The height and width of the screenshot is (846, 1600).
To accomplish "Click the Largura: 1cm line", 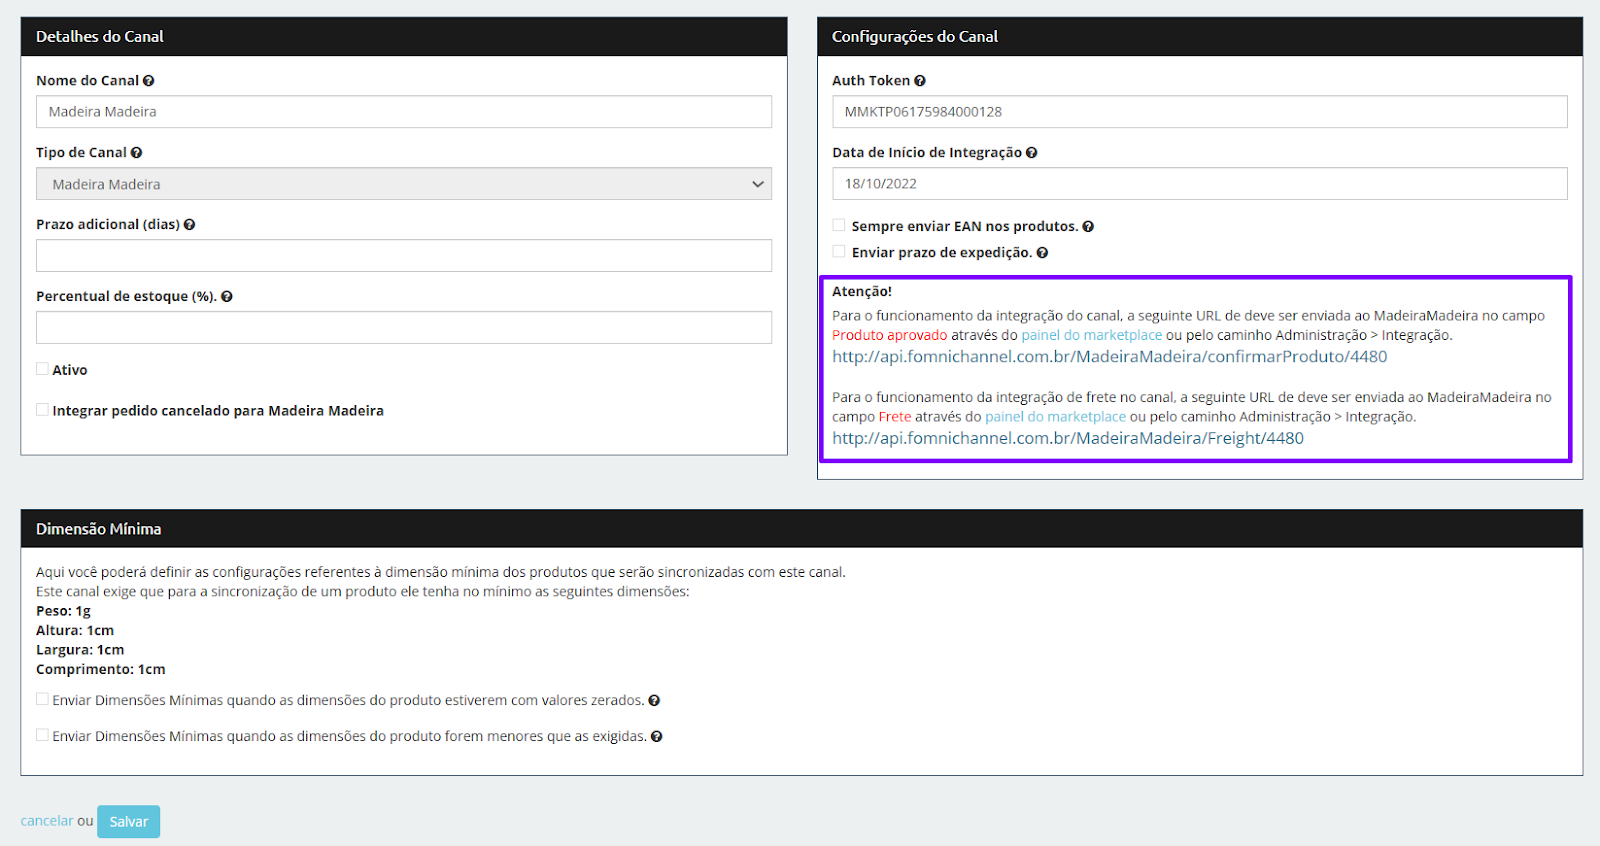I will click(x=80, y=650).
